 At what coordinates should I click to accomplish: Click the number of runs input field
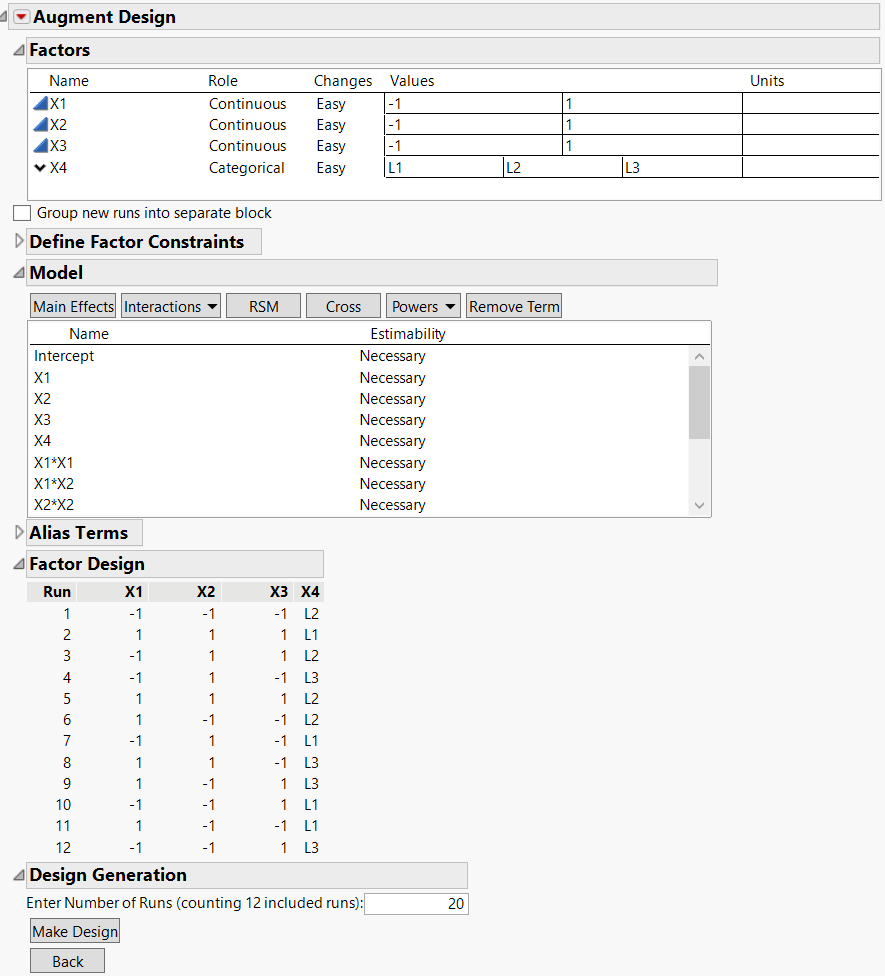[416, 904]
